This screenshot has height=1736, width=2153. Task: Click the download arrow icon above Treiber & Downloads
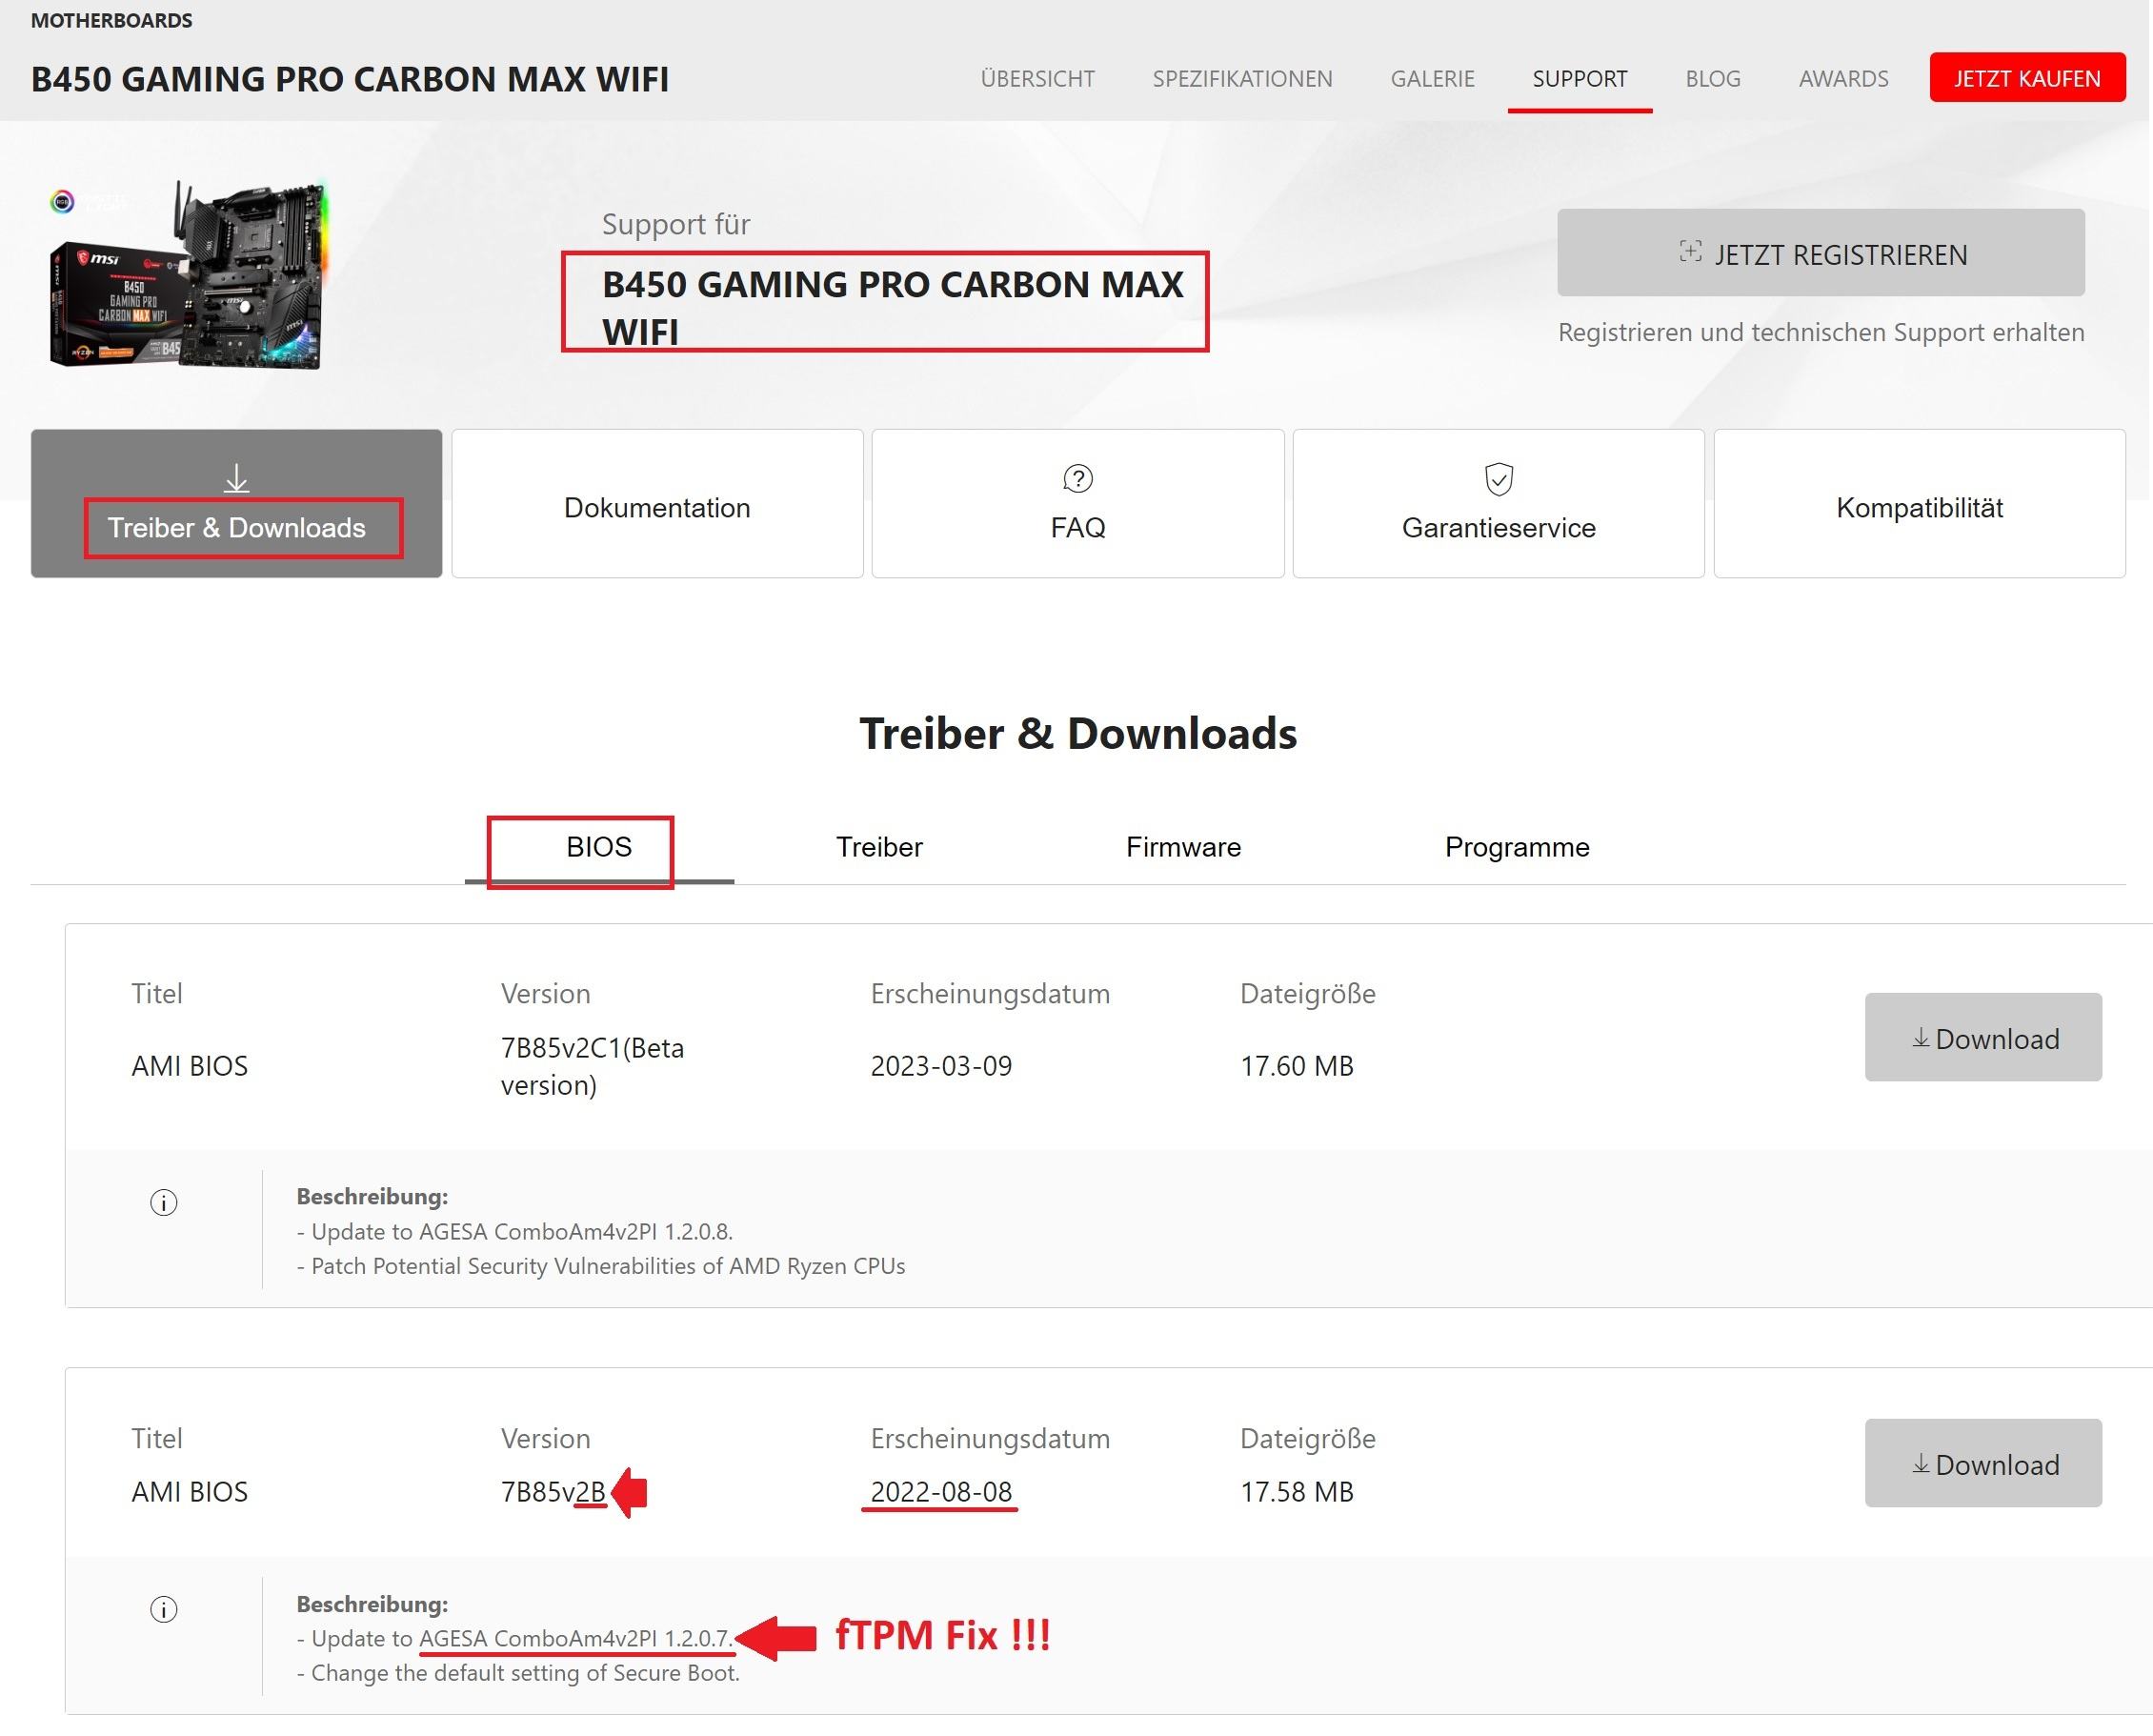236,478
